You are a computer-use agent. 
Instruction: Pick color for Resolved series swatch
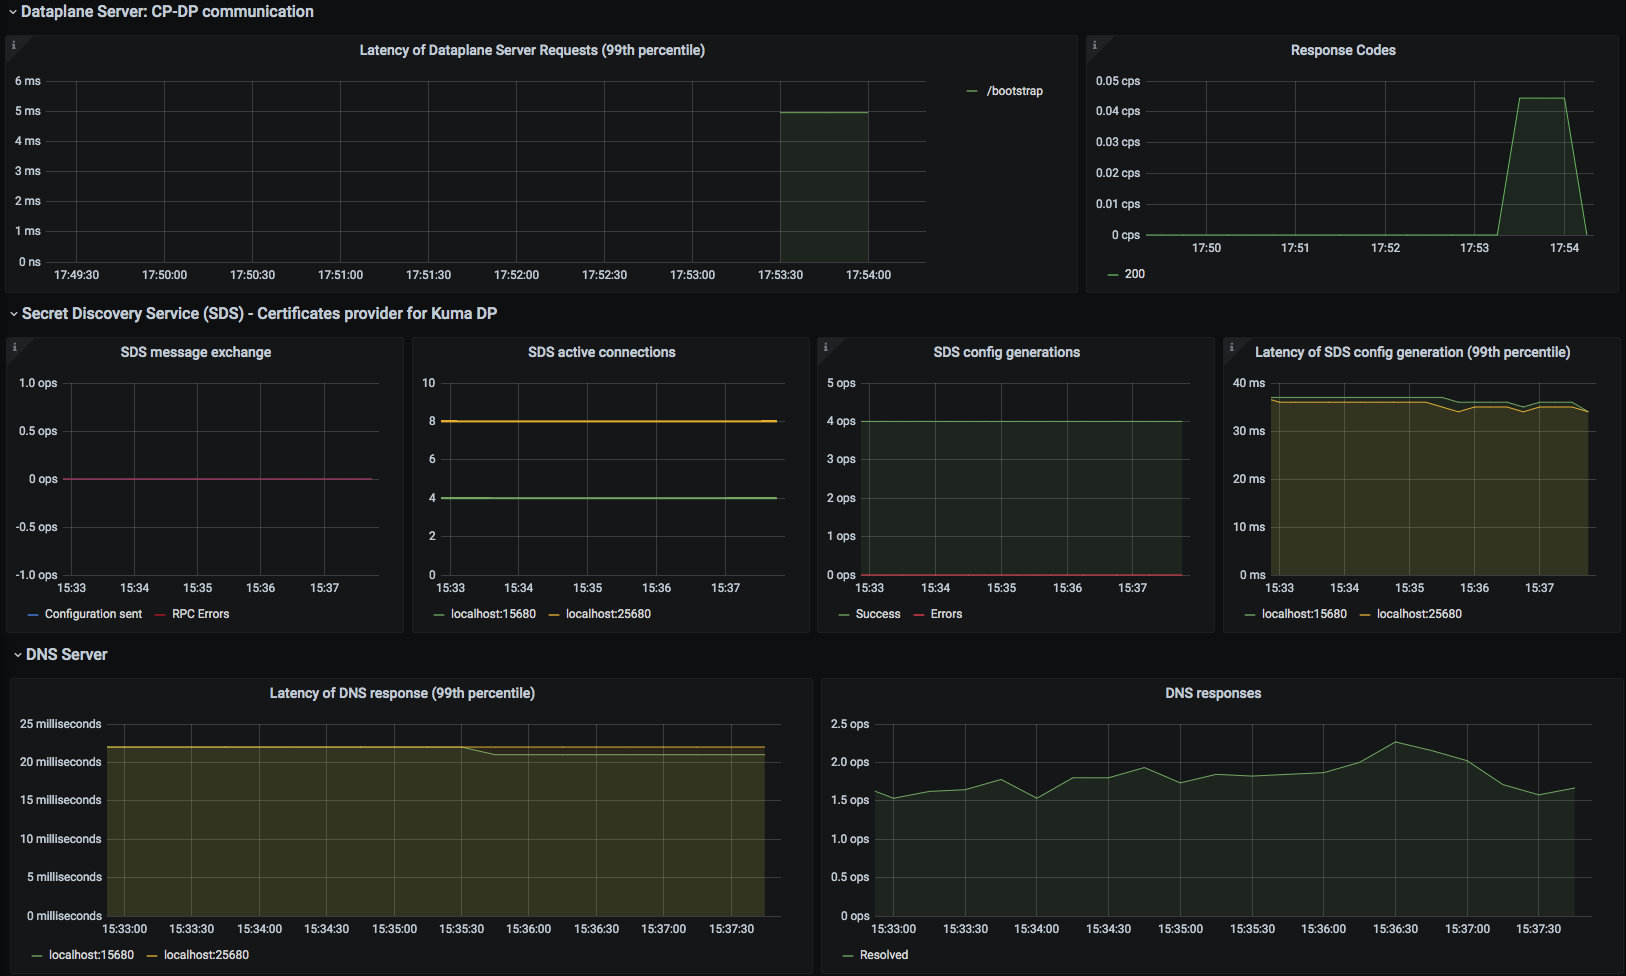(848, 956)
